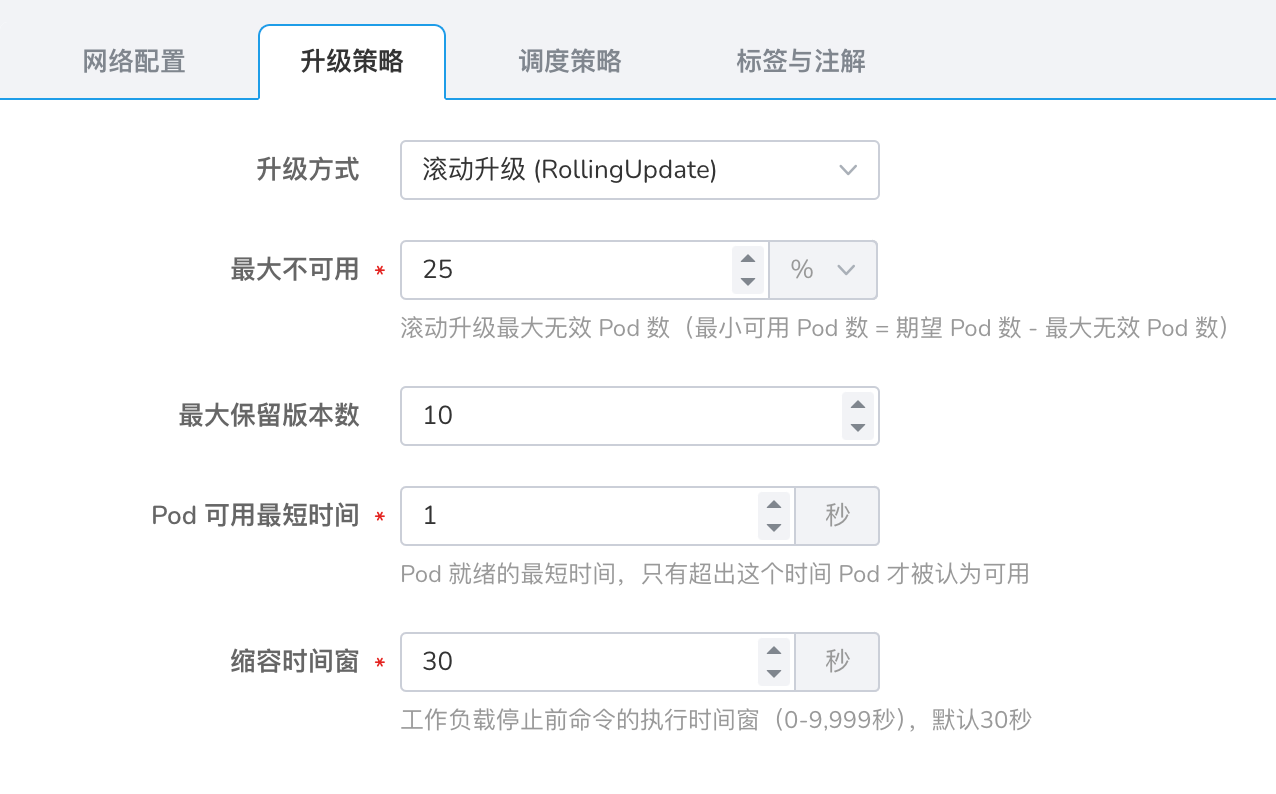
Task: Click the 秒 unit label beside 缩容时间窗
Action: tap(837, 662)
